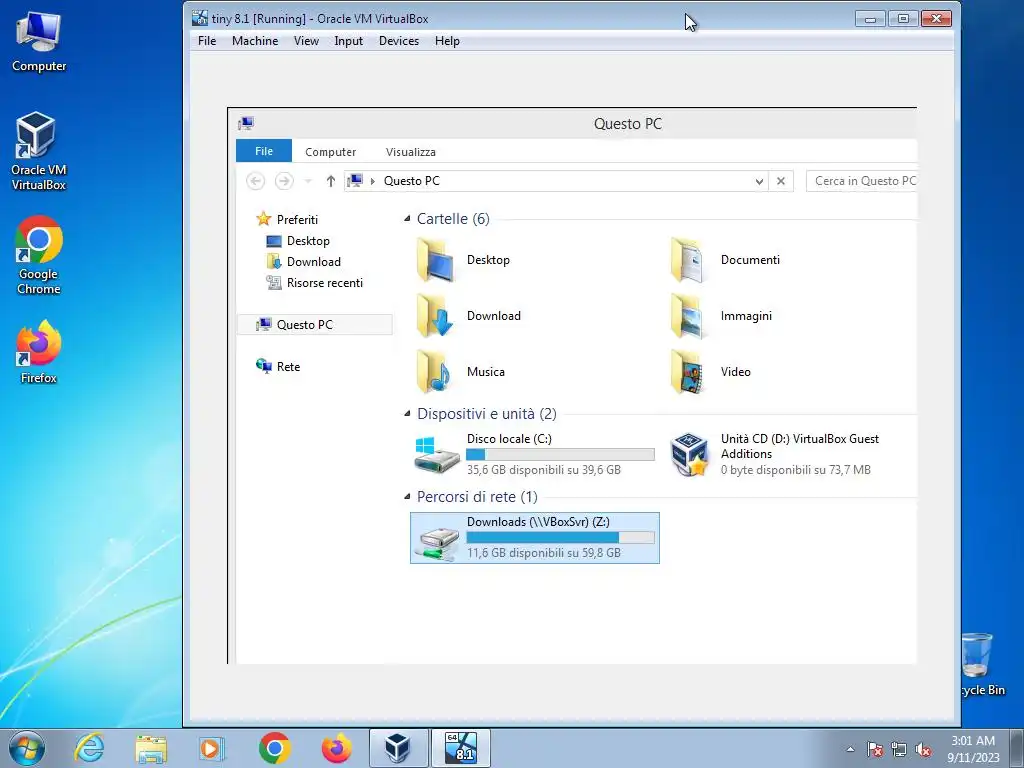This screenshot has height=768, width=1024.
Task: Open the VirtualBox View menu
Action: click(x=306, y=40)
